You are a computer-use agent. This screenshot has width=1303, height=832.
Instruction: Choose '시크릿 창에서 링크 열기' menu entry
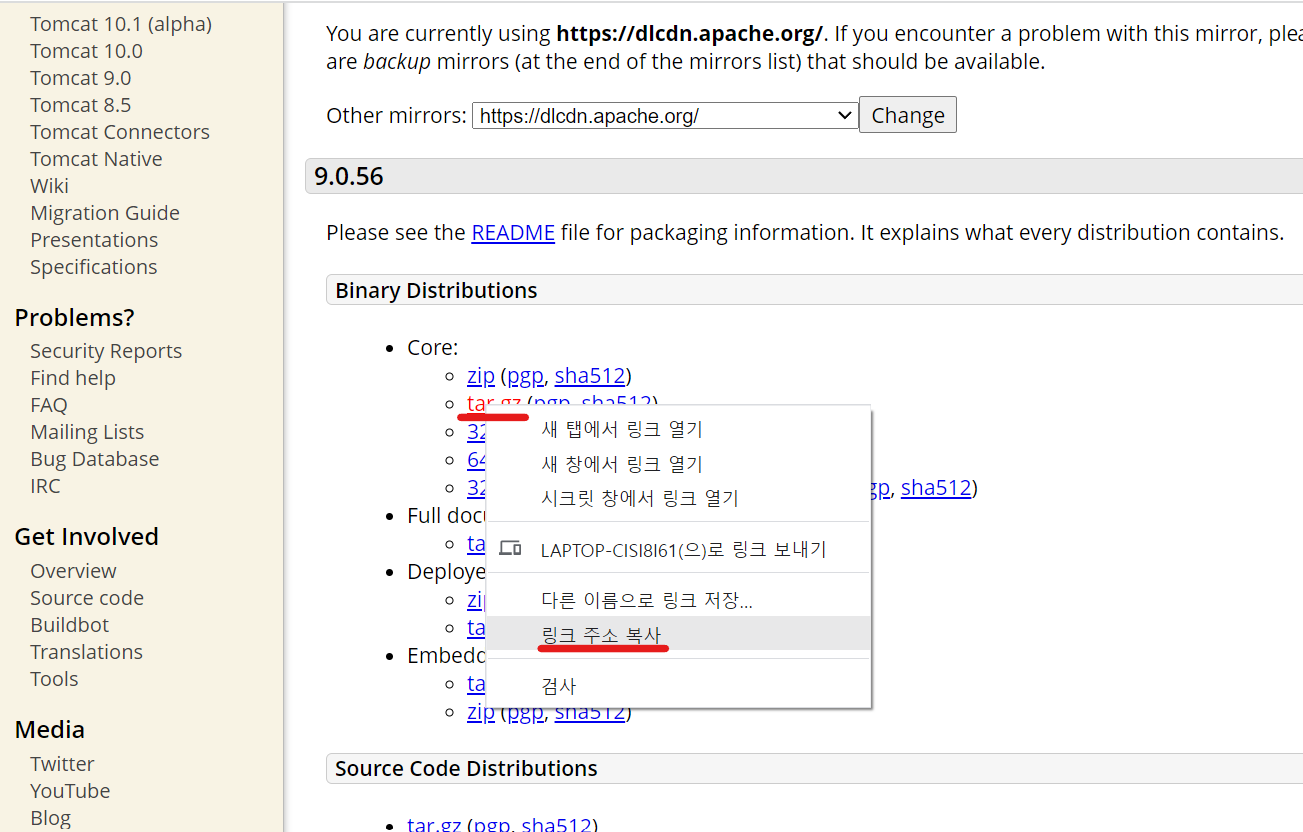click(678, 498)
